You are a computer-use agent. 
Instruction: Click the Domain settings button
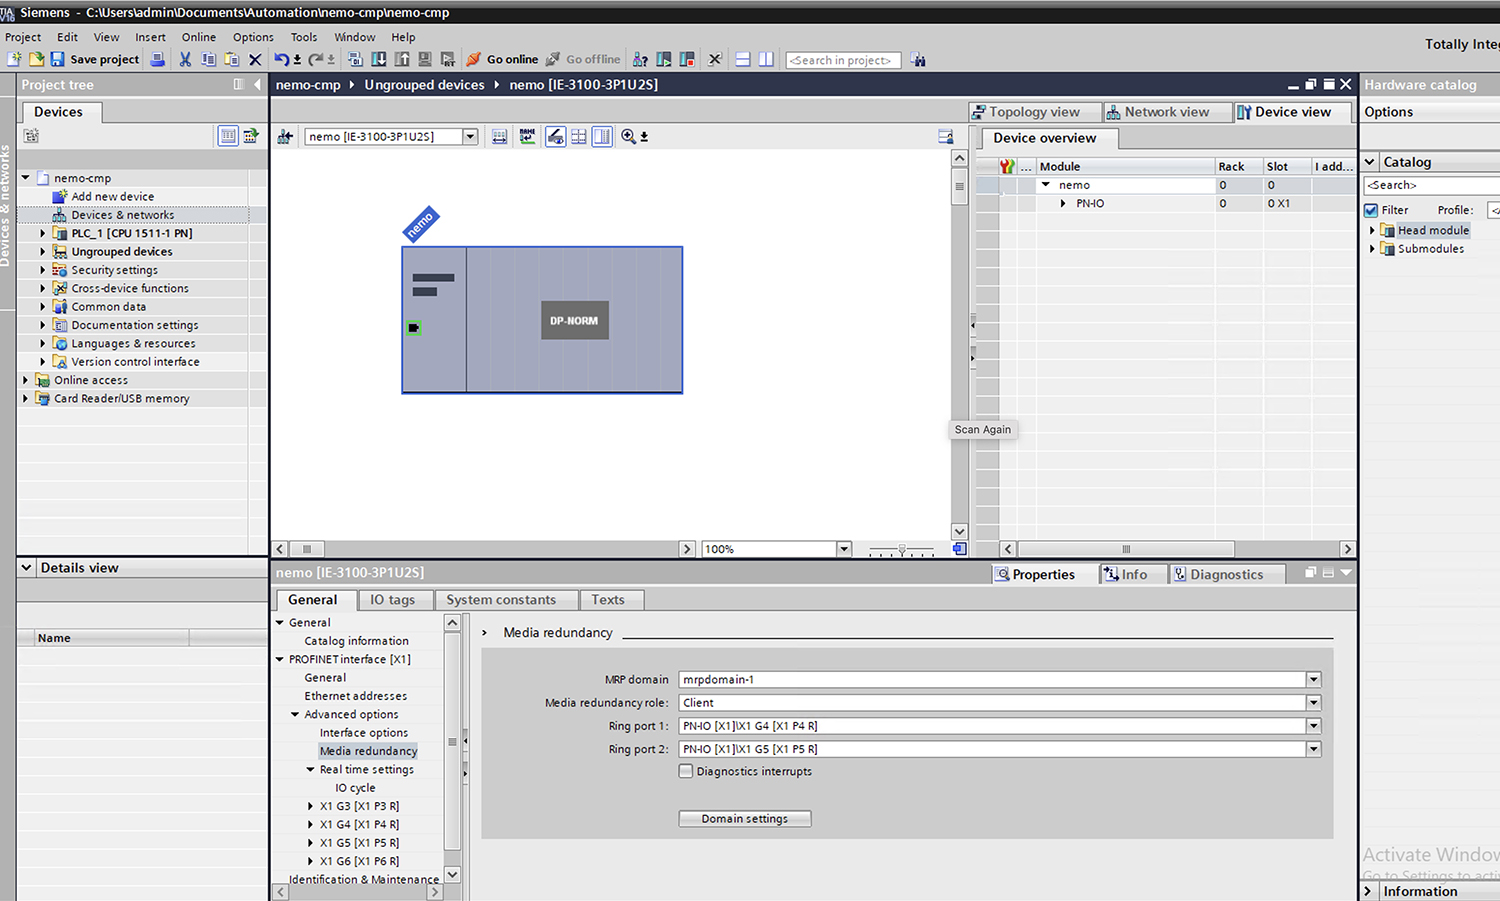coord(744,819)
